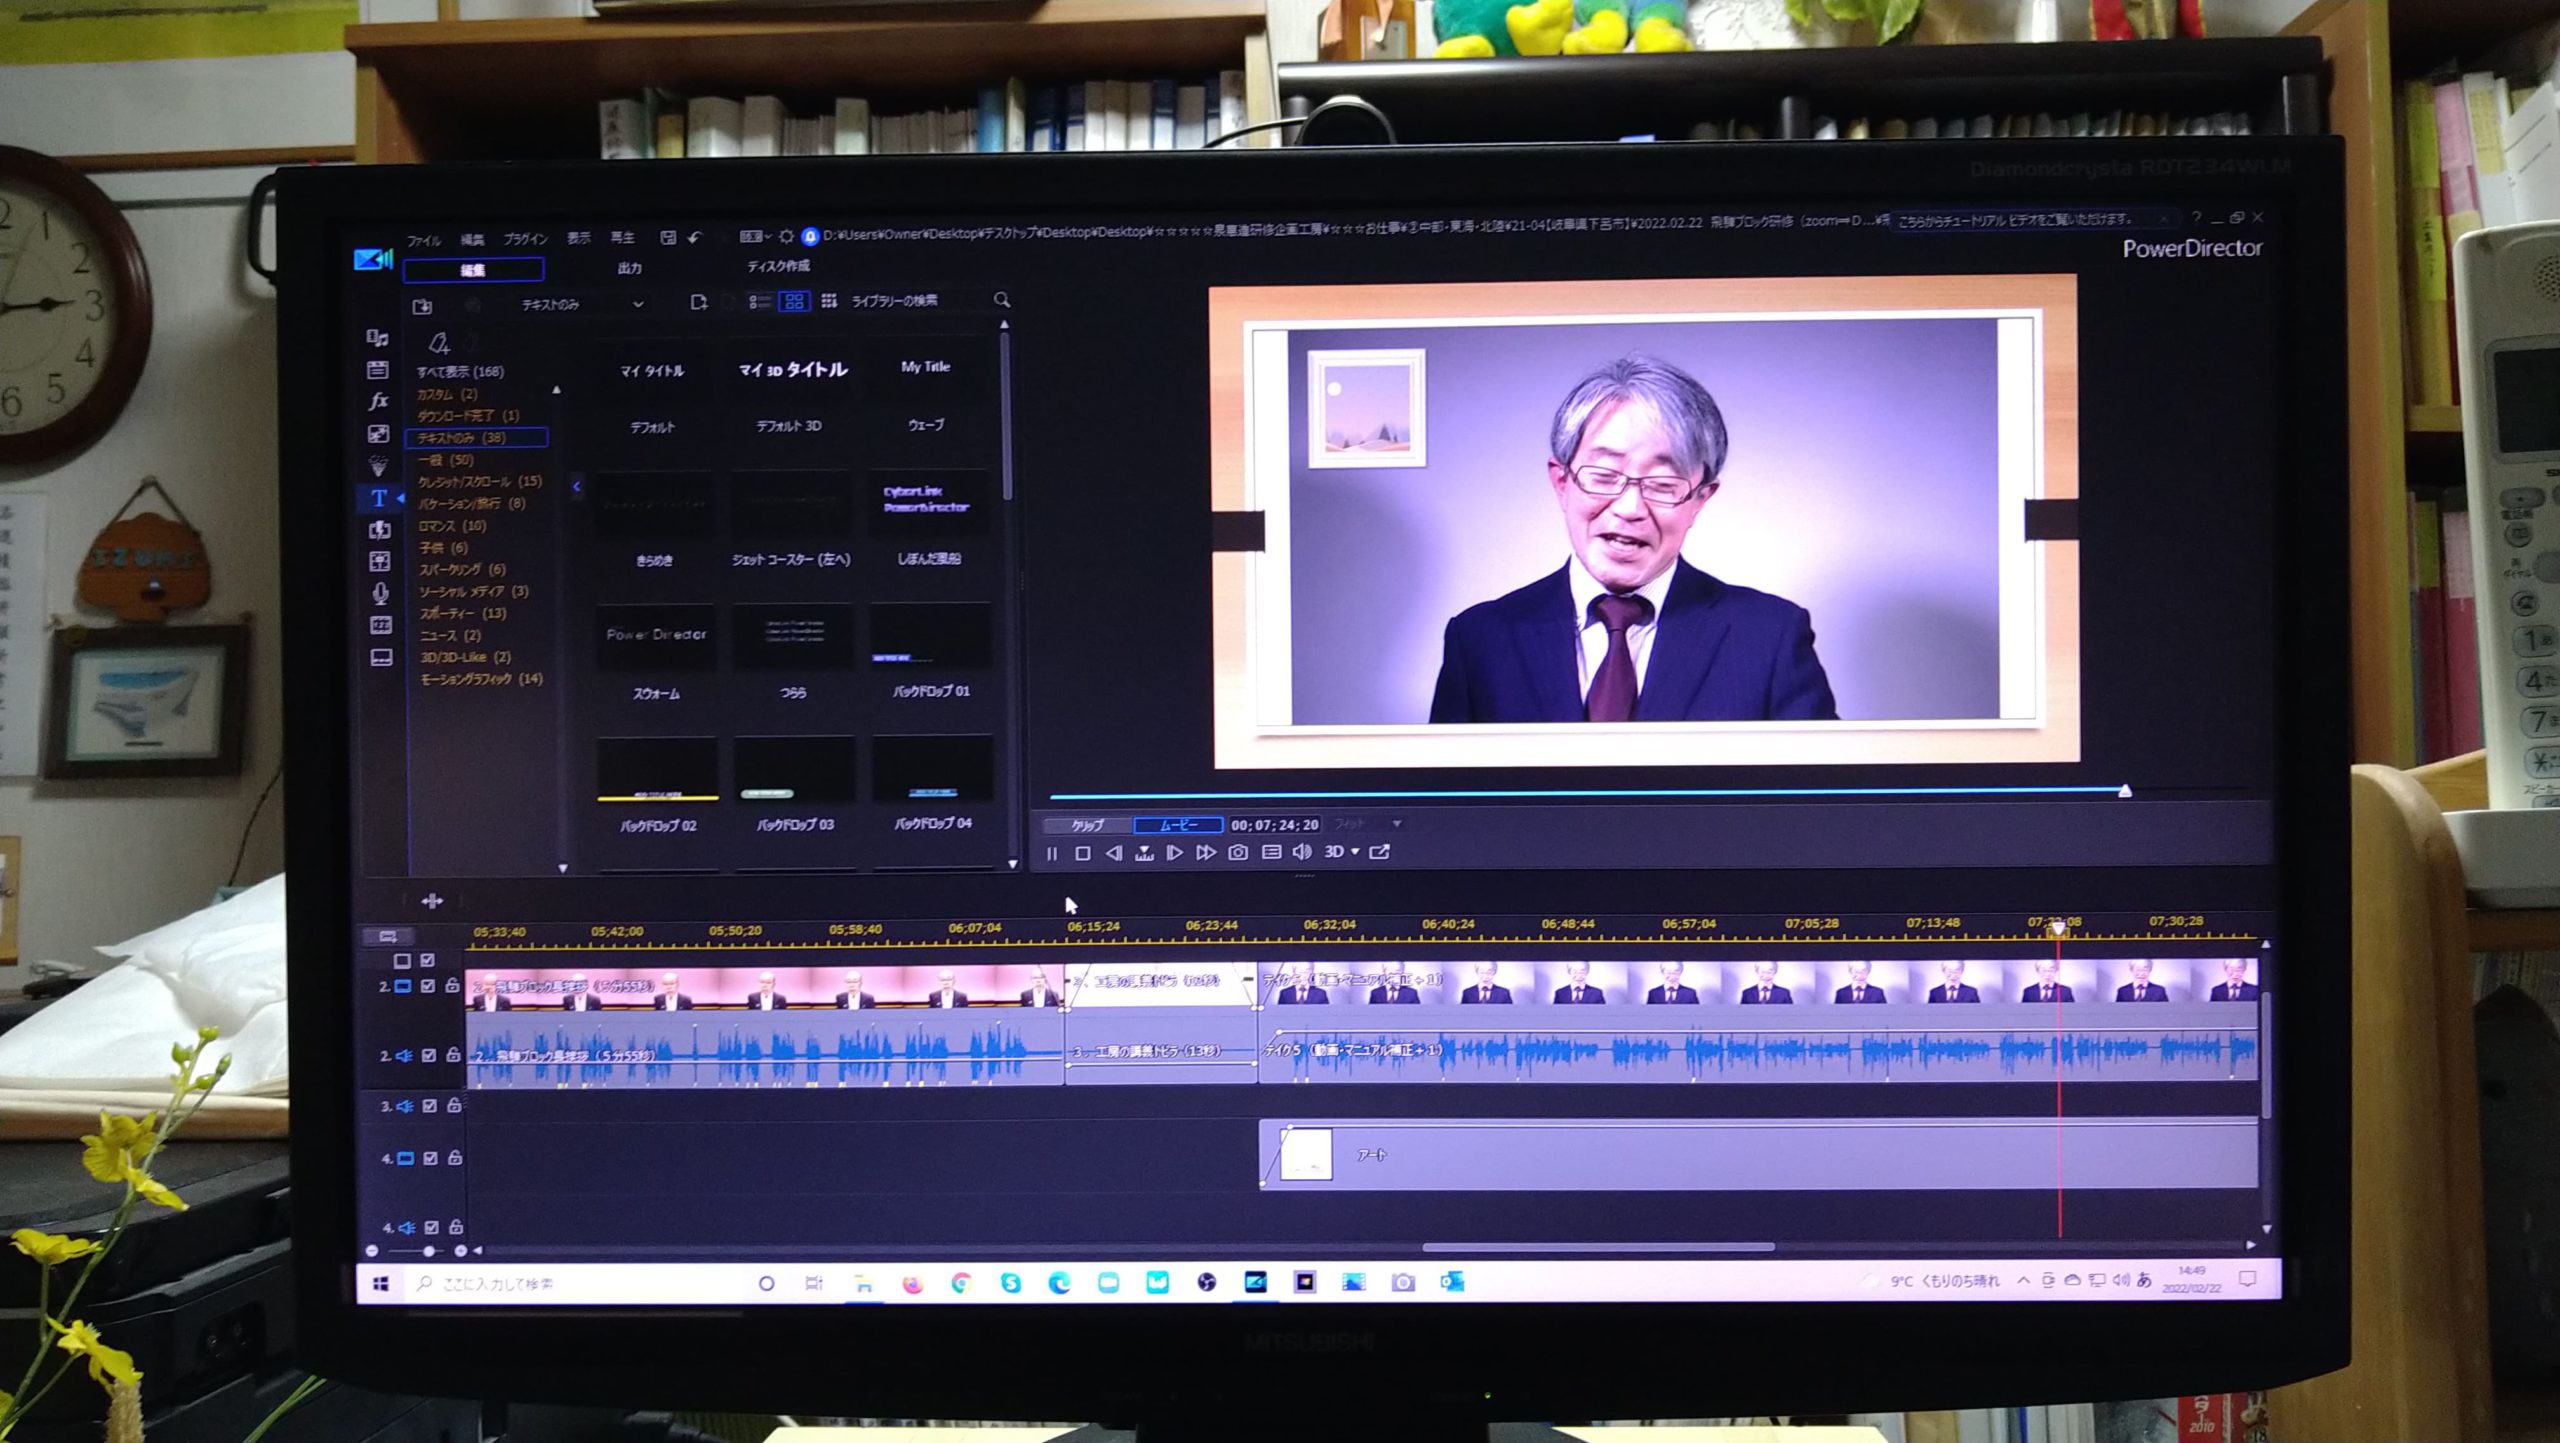The image size is (2560, 1443).
Task: Open the Project Room clapperboard icon
Action: point(377,370)
